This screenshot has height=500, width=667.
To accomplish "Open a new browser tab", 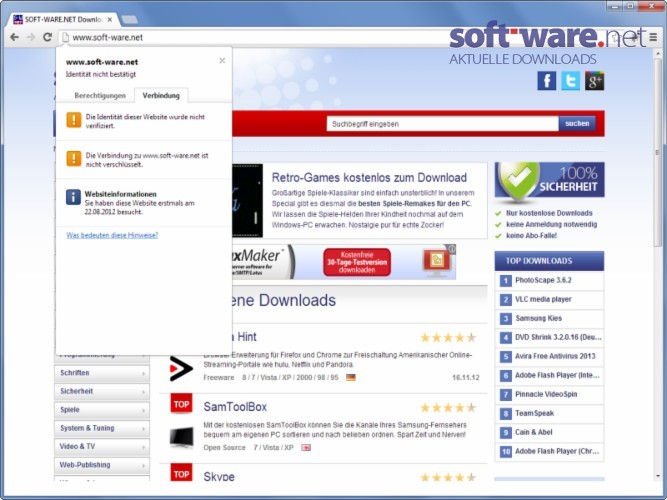I will tap(129, 20).
